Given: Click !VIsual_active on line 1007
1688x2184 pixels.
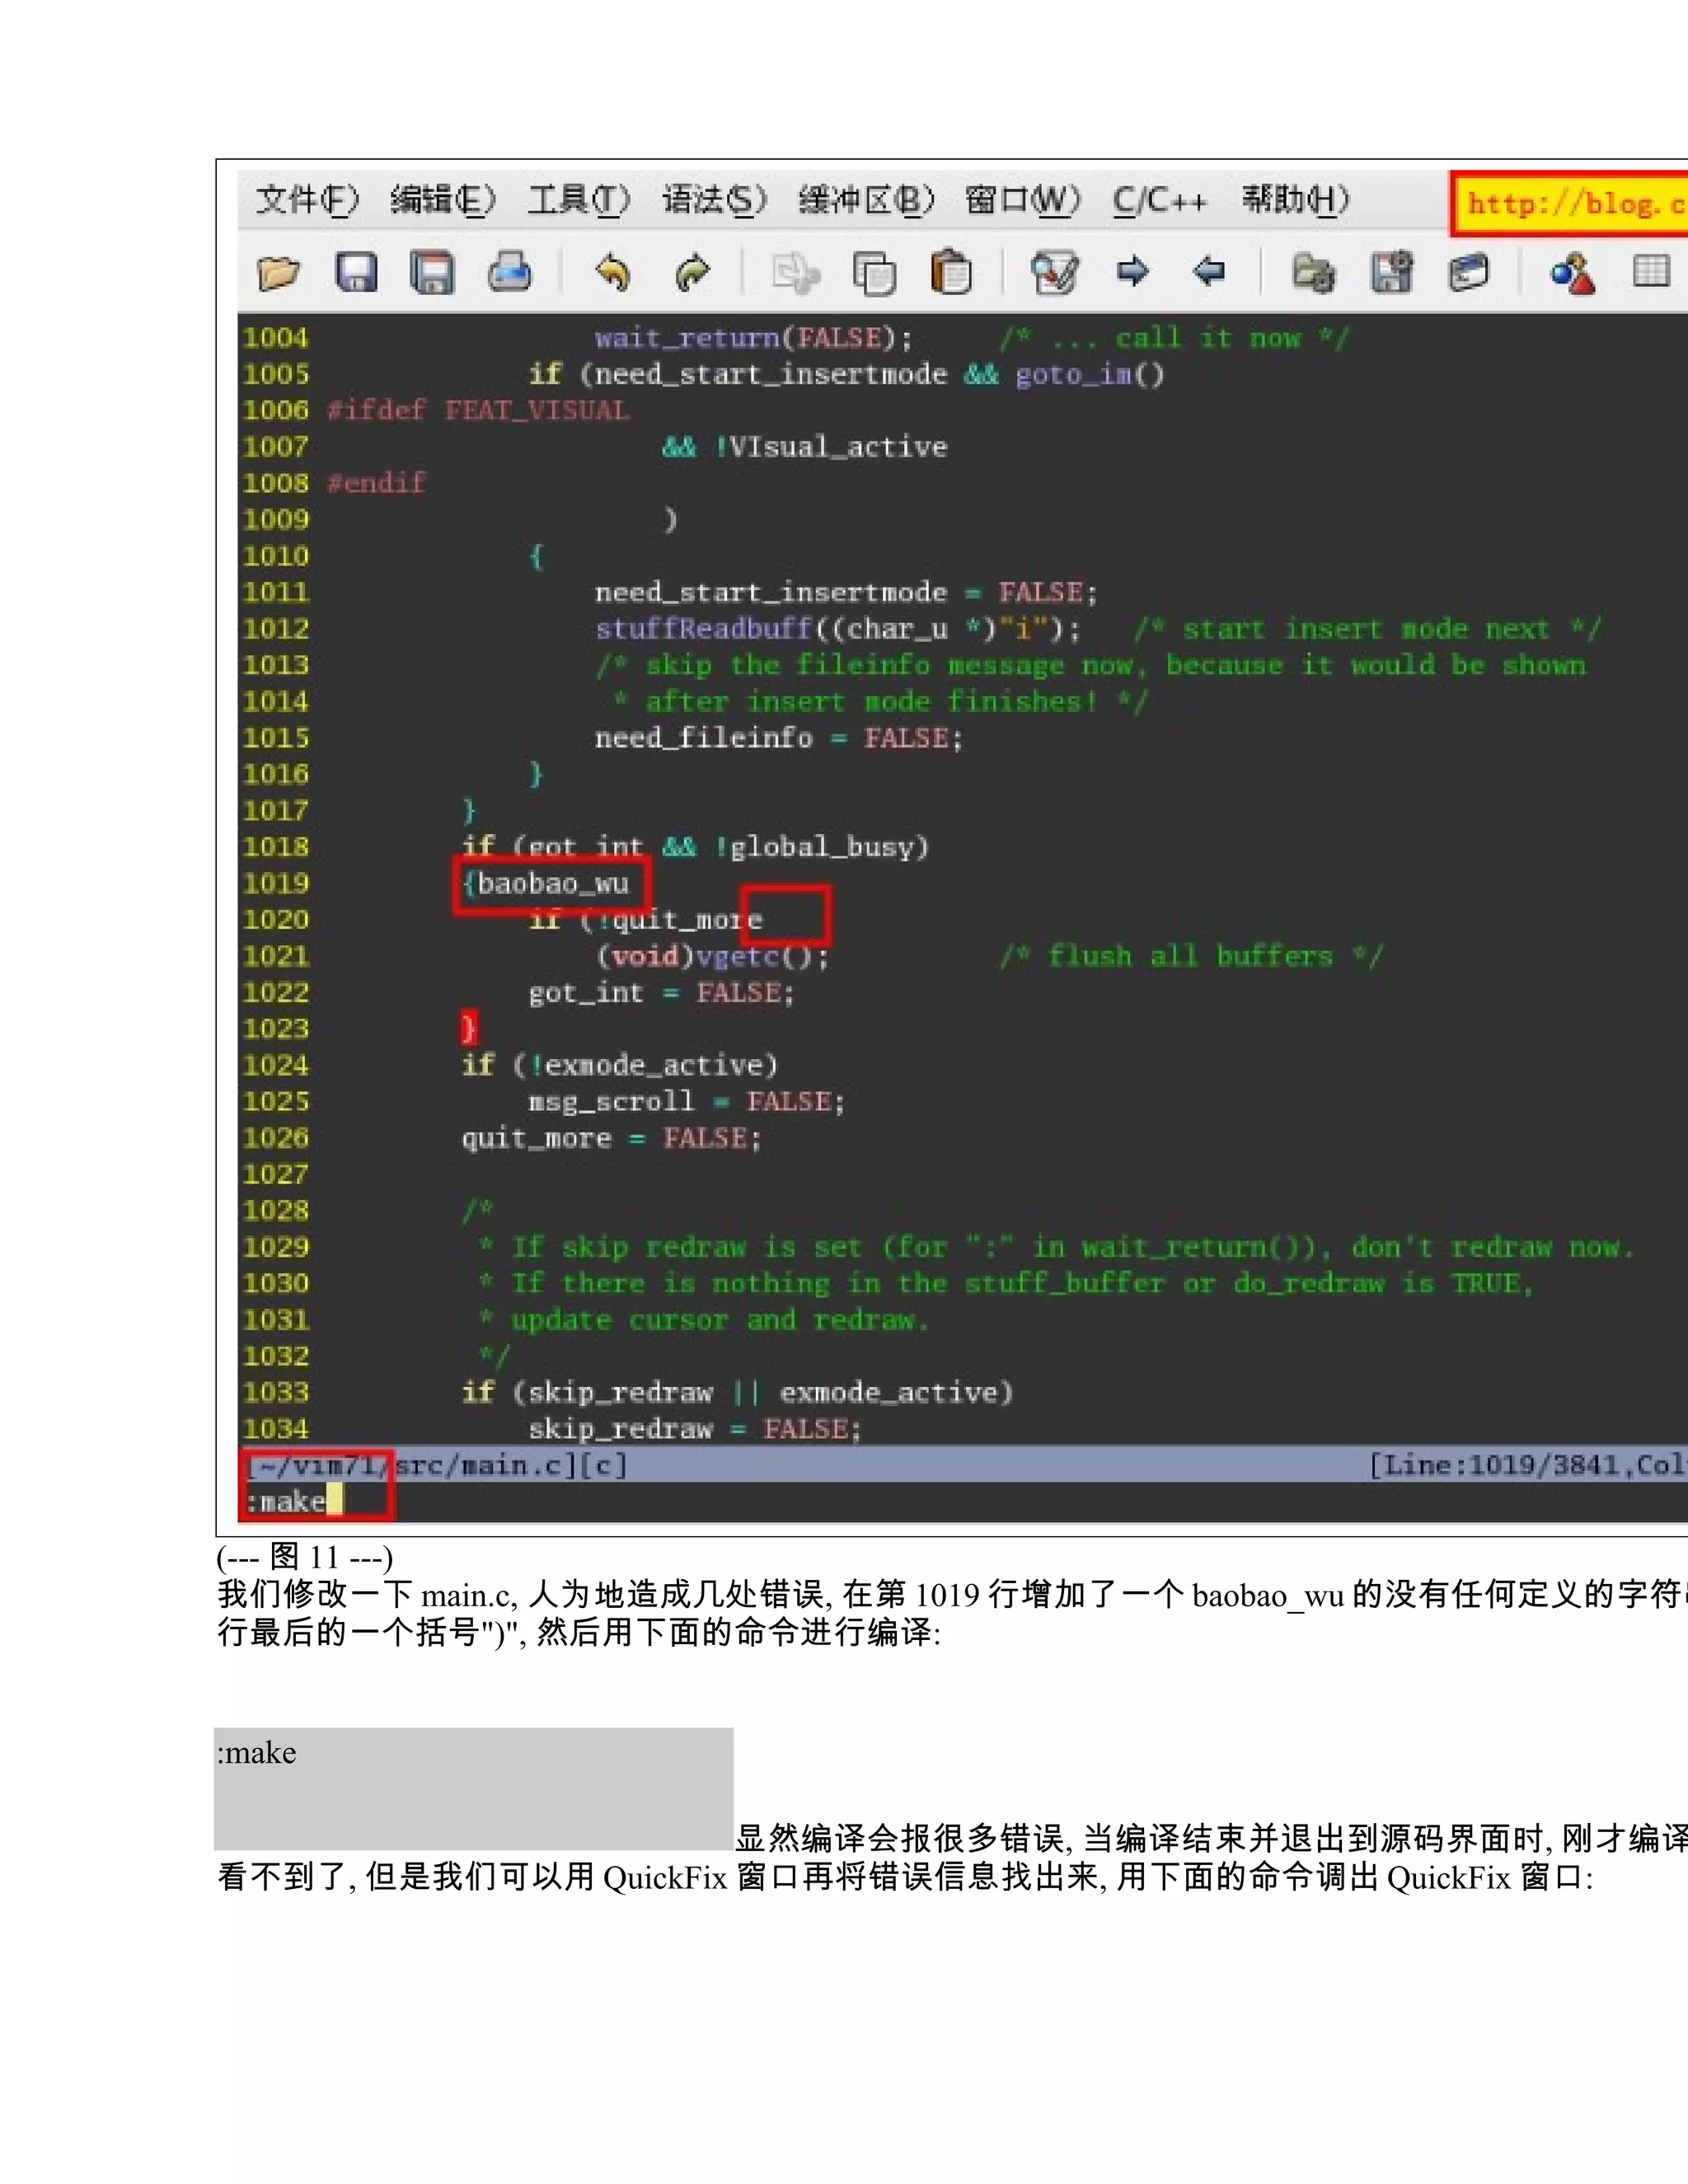Looking at the screenshot, I should point(831,447).
